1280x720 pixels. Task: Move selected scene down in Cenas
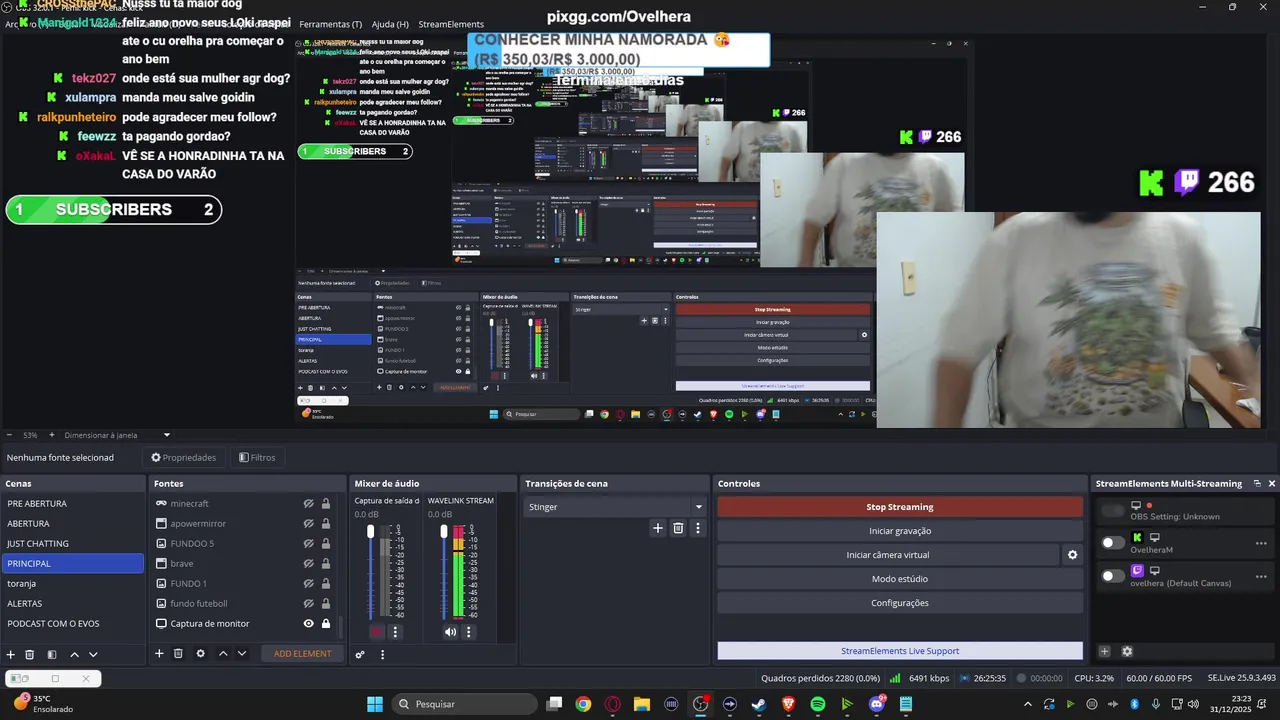click(x=93, y=654)
